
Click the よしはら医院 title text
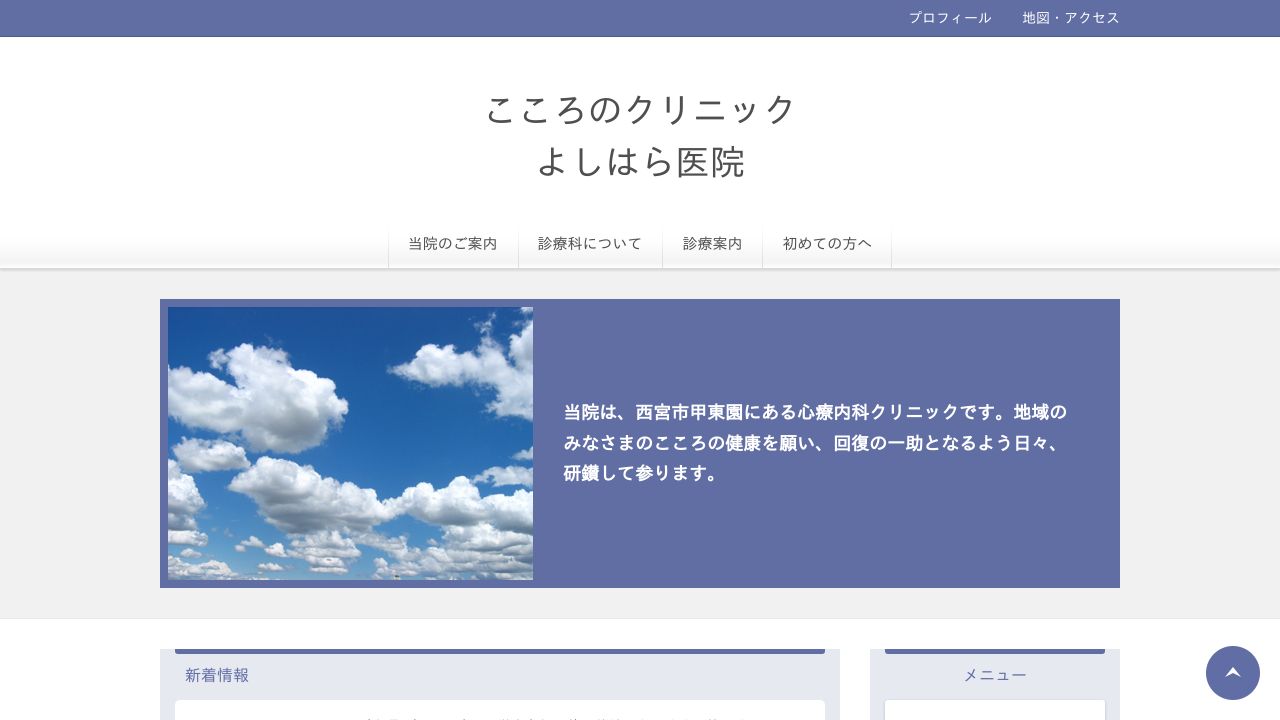(640, 162)
